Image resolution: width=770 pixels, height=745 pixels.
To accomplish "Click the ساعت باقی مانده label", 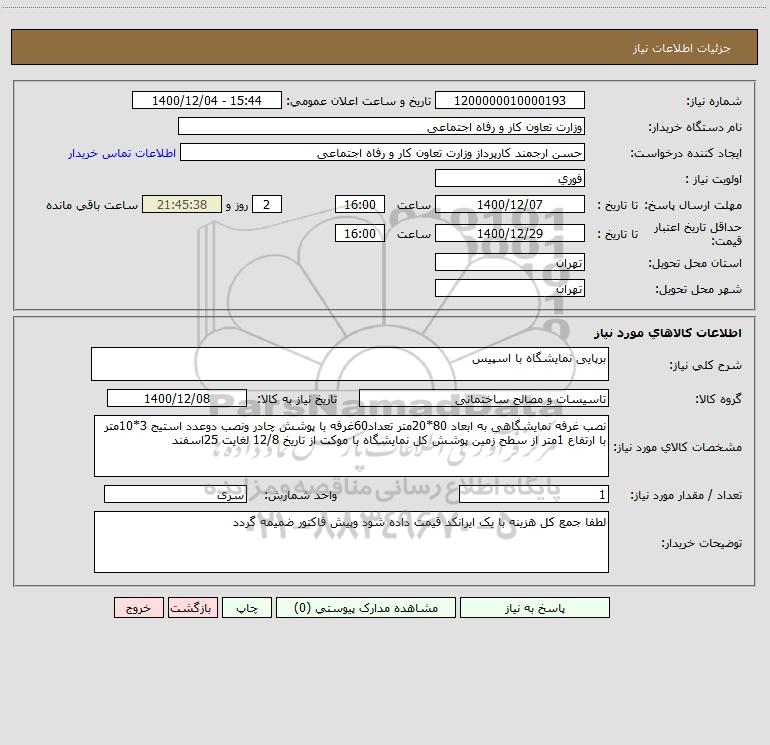I will [x=92, y=205].
